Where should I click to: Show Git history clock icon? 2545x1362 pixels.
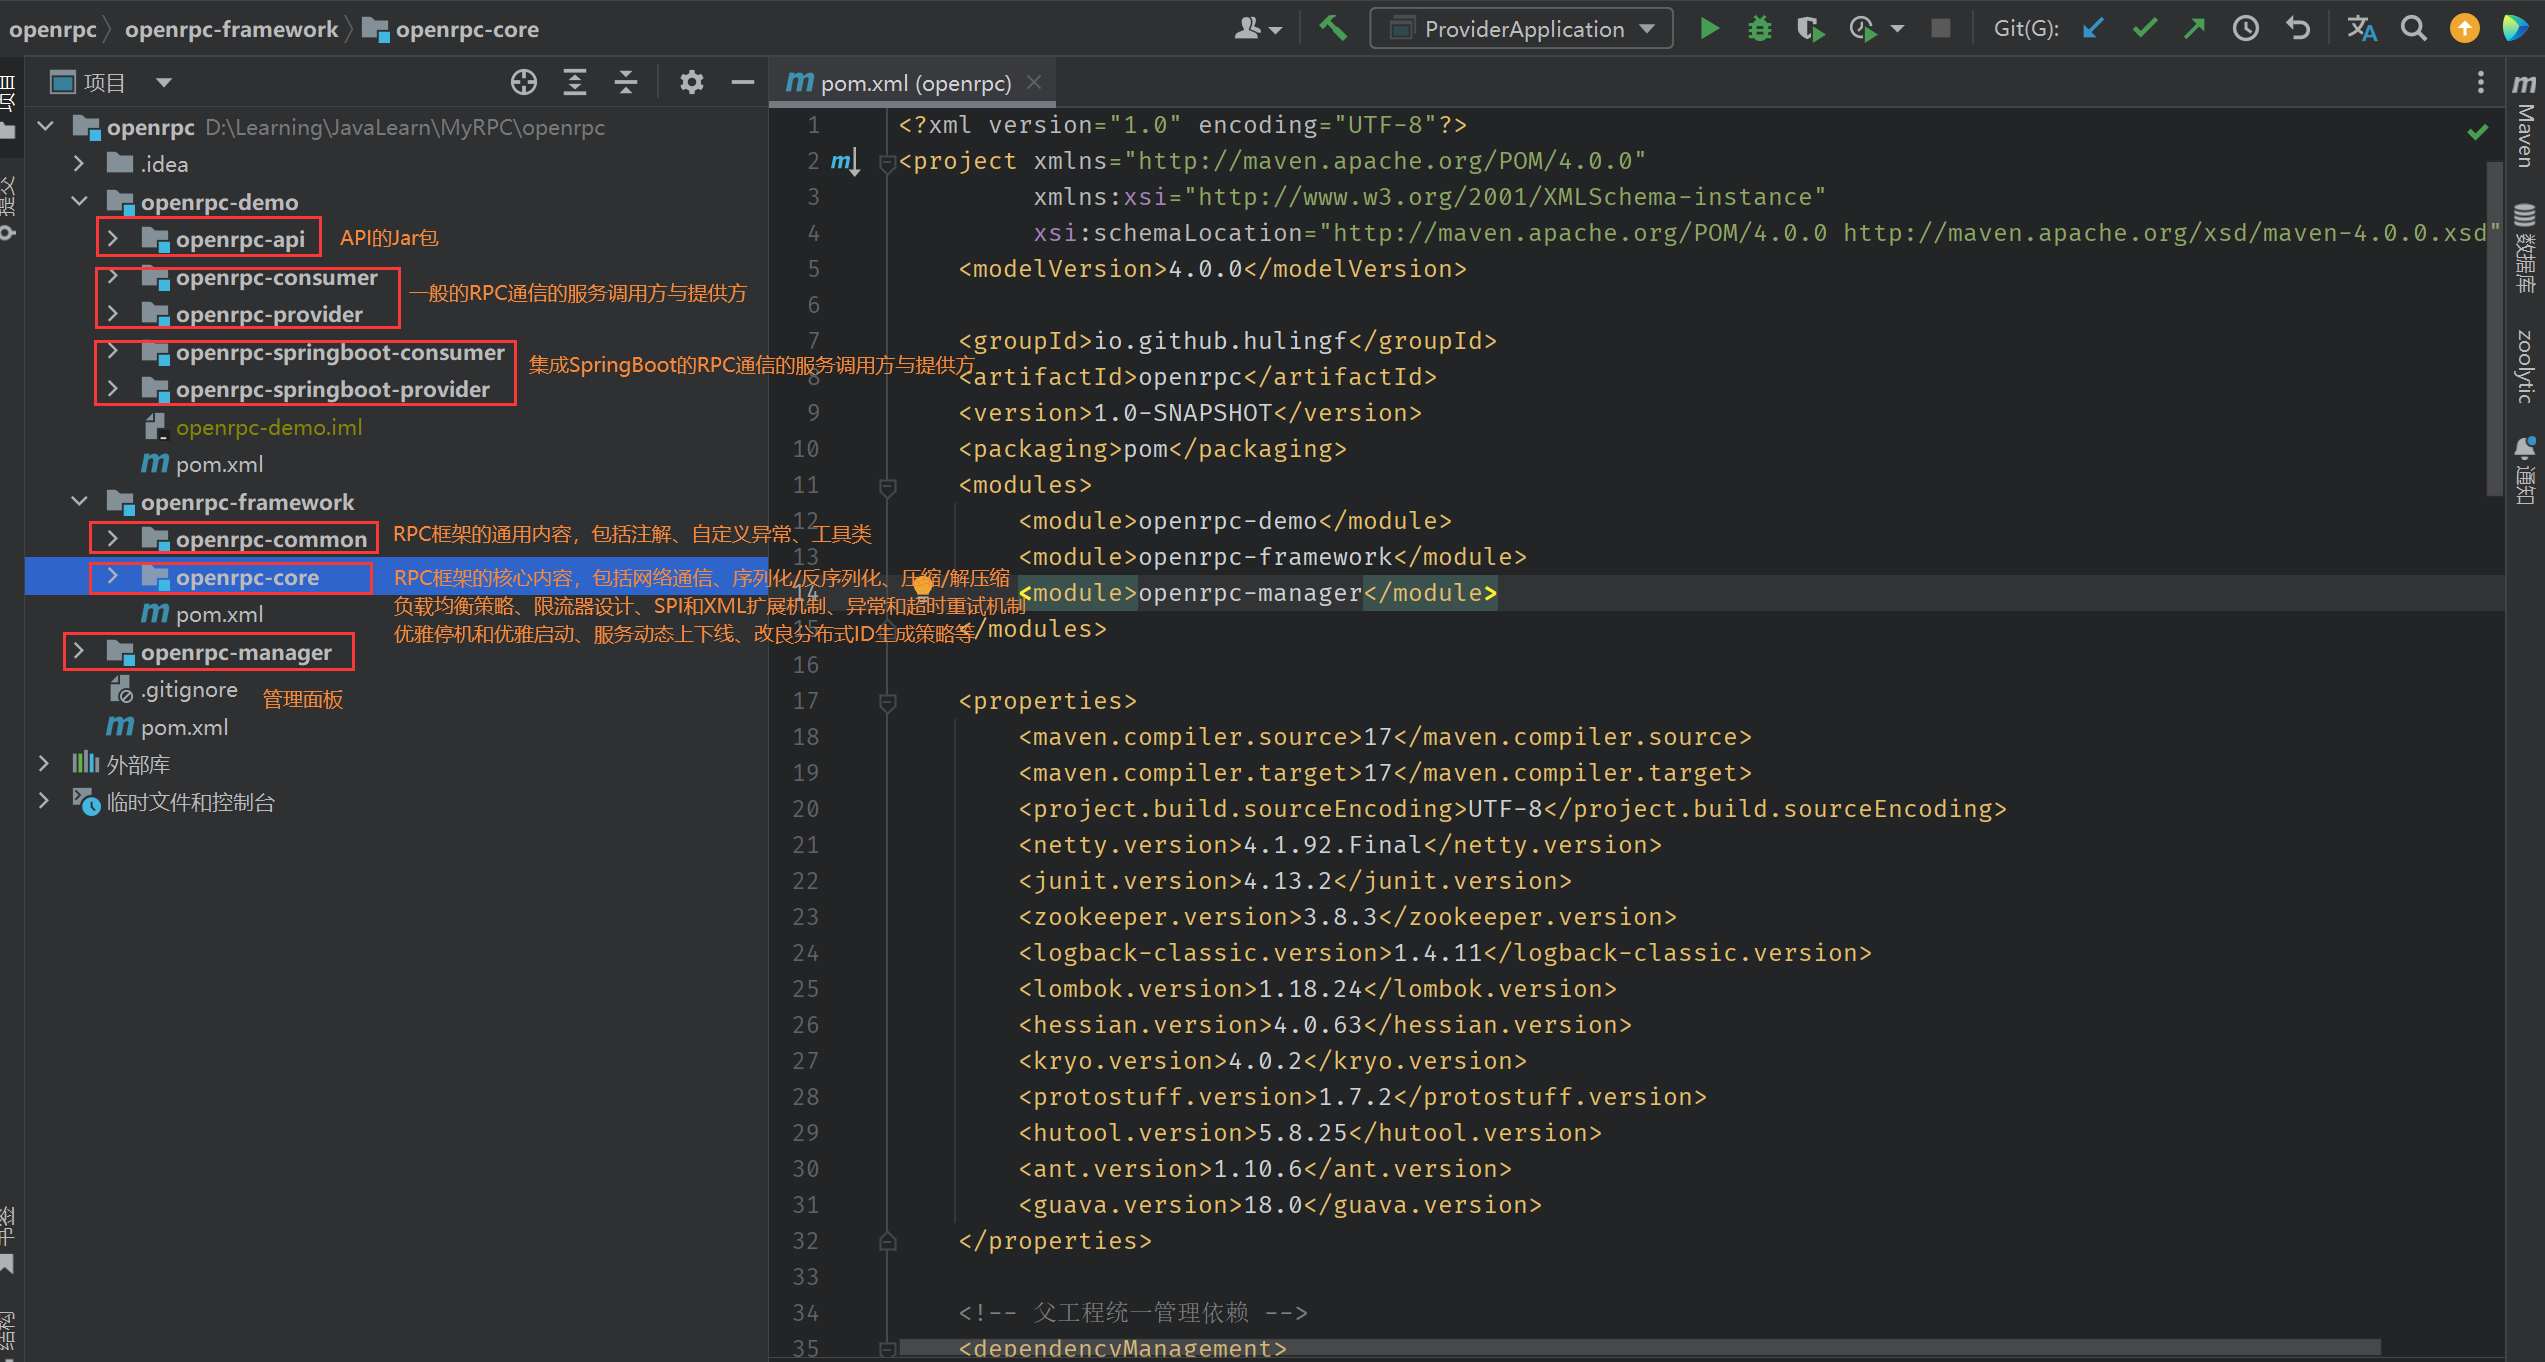coord(2246,28)
